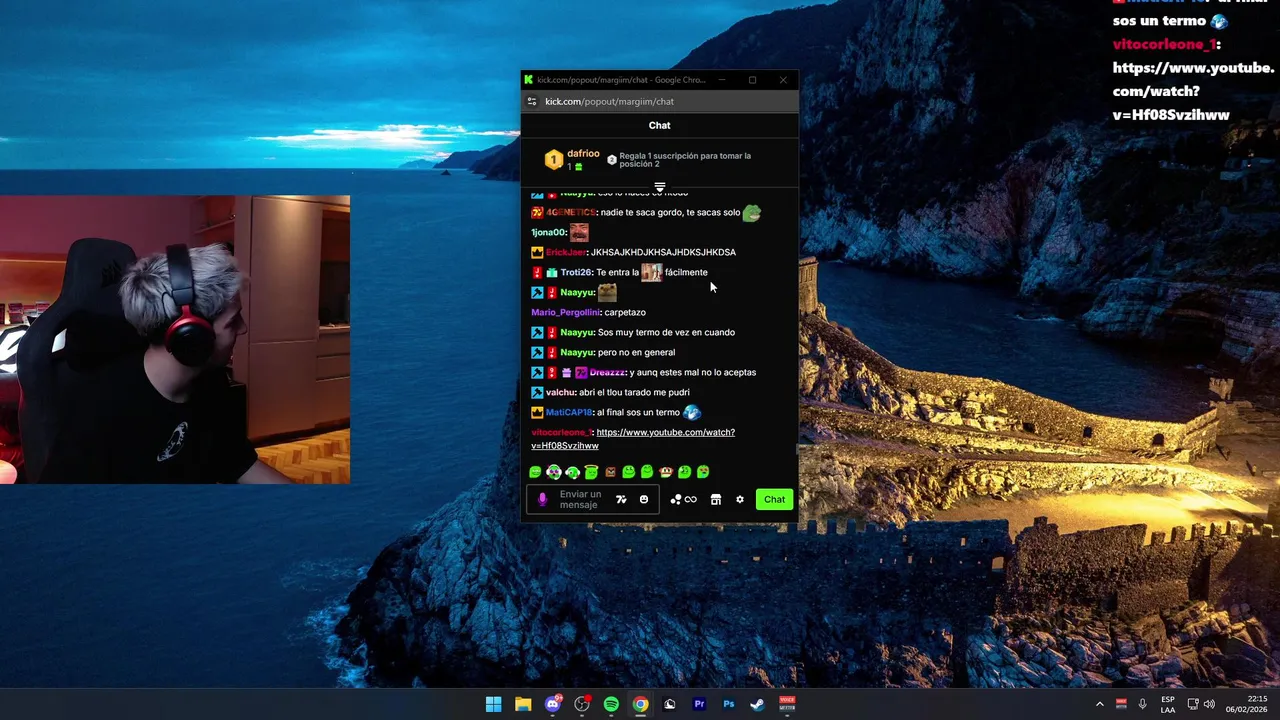Click username vitocorleone_1 in chat
This screenshot has height=720, width=1280.
pyautogui.click(x=561, y=432)
